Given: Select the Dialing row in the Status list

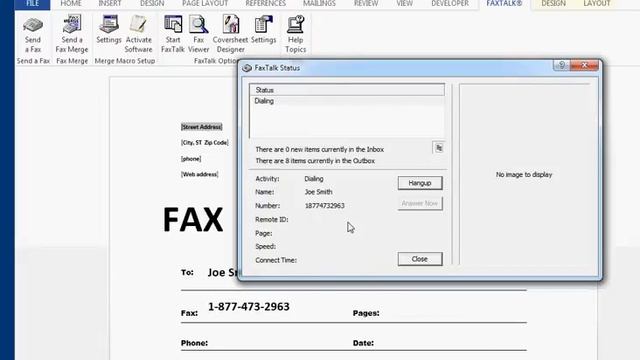Looking at the screenshot, I should tap(347, 101).
